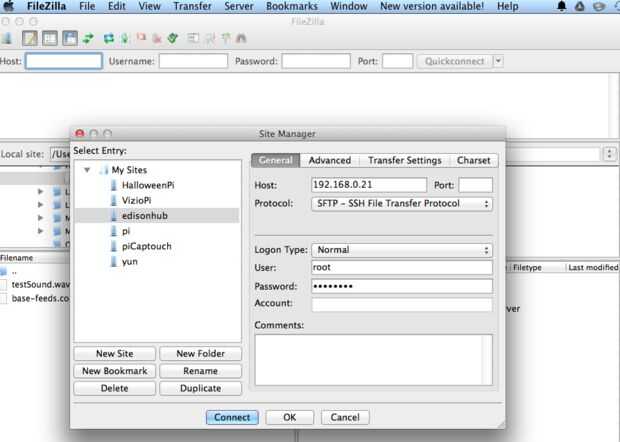Switch to the General tab
This screenshot has height=442, width=620.
point(276,161)
